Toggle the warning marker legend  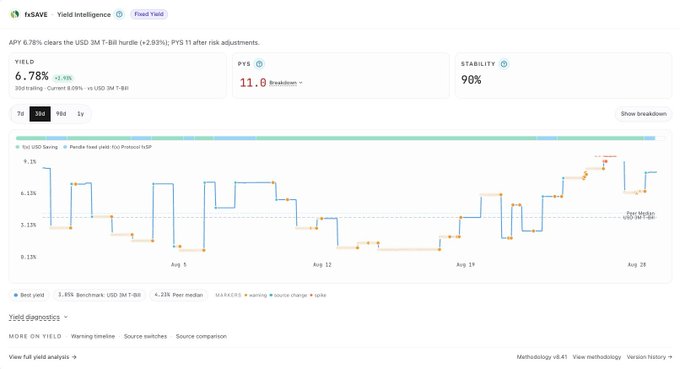coord(255,295)
